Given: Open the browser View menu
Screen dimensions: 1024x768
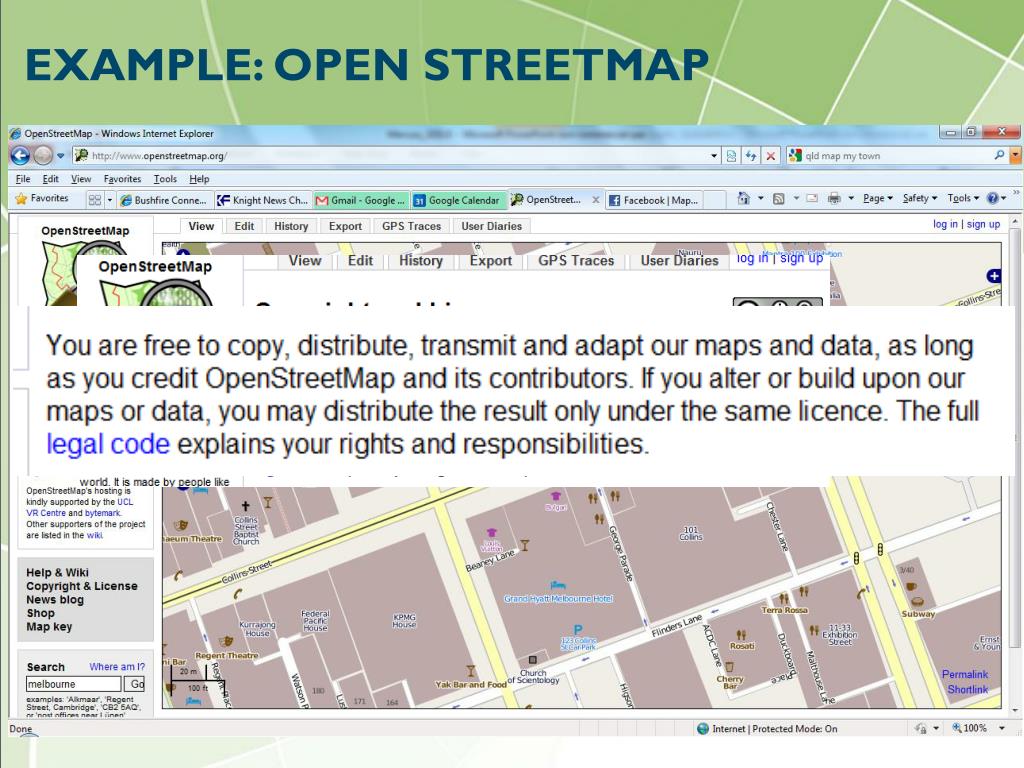Looking at the screenshot, I should click(x=81, y=178).
